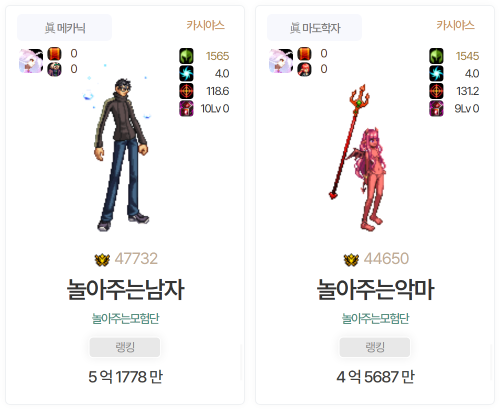Click the white-haired avatar on the left card

tap(31, 61)
